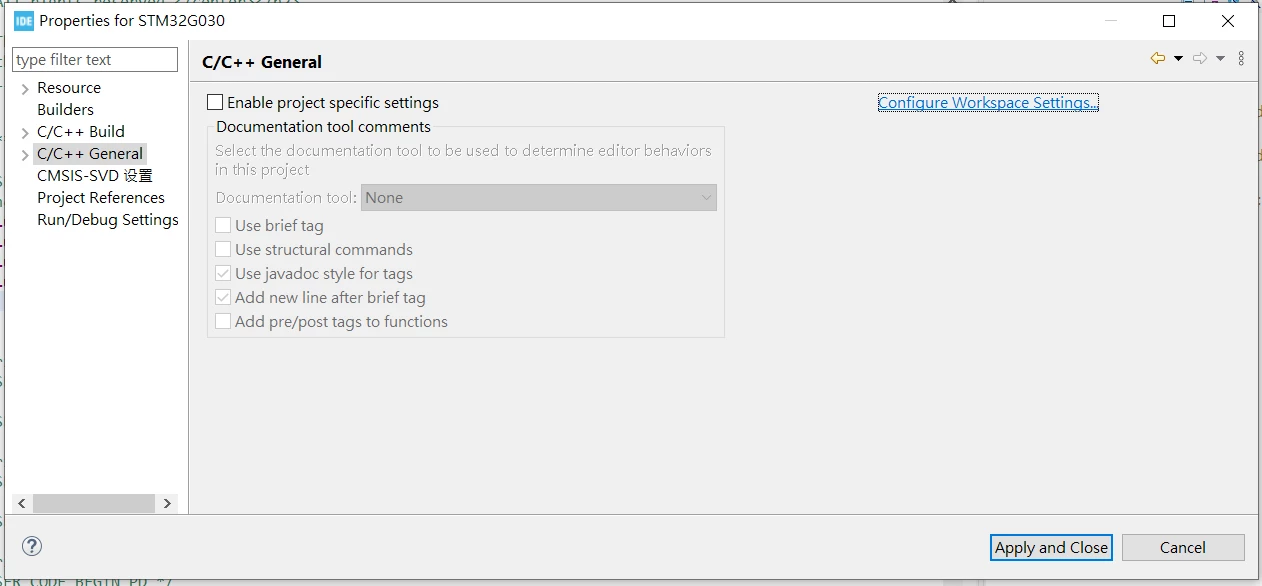Select C/C++ General in the tree

(x=90, y=154)
